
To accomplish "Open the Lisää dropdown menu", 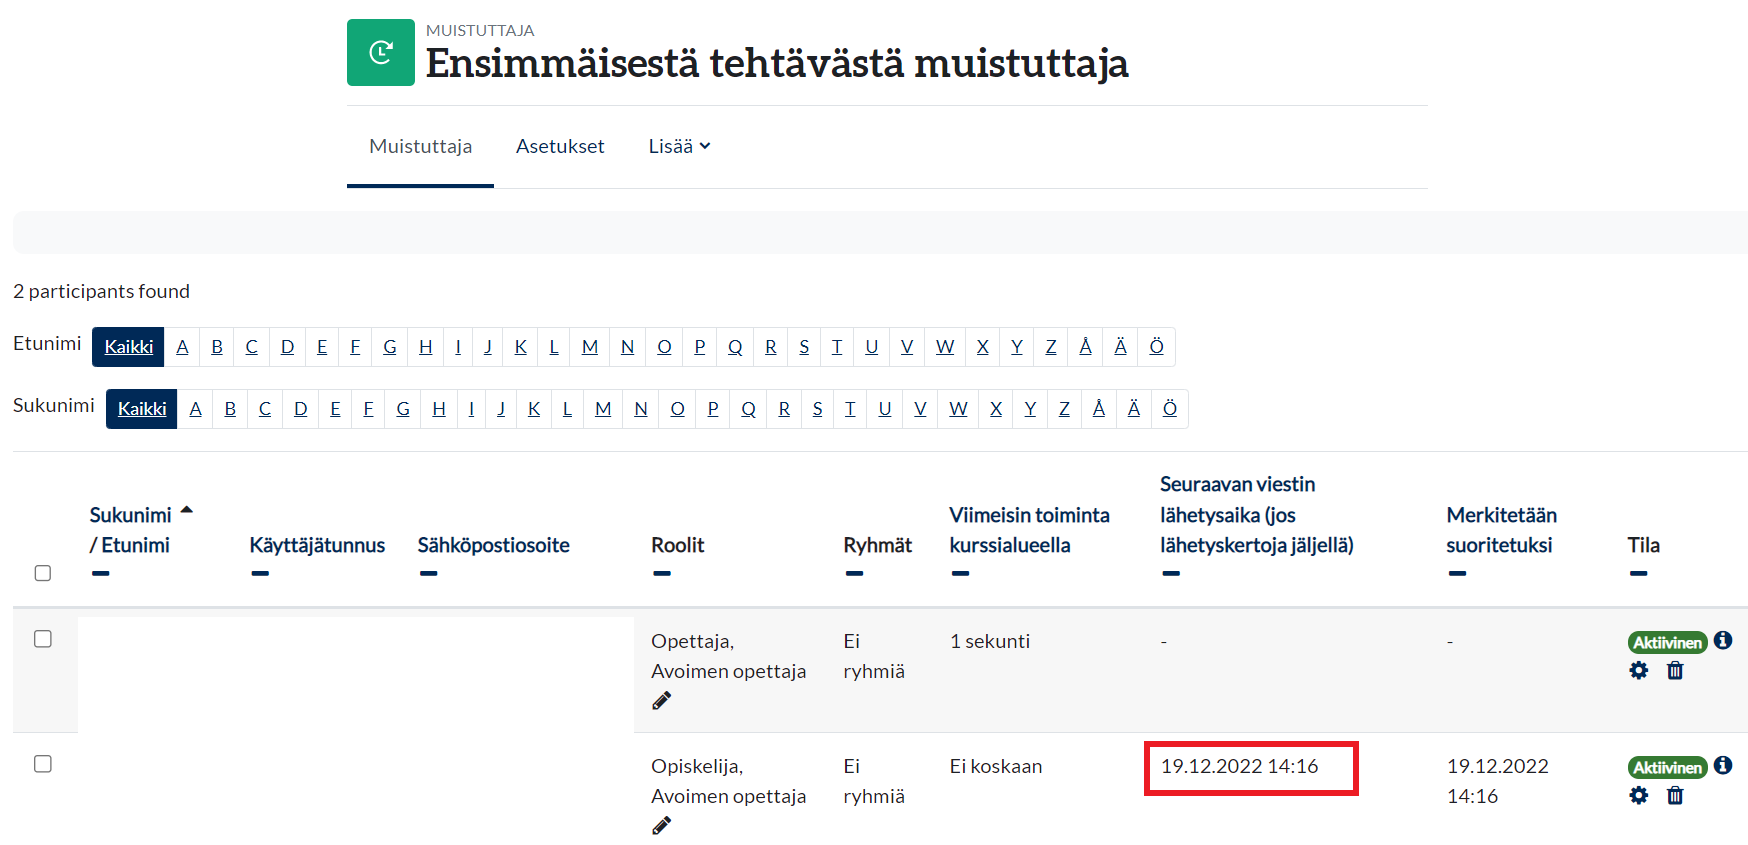I will (x=679, y=146).
